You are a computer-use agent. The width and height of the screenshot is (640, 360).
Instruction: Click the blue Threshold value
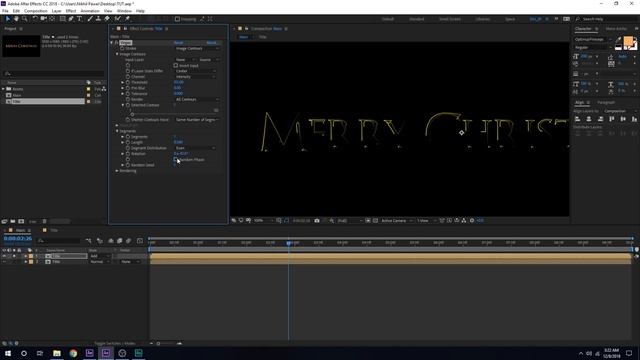(179, 82)
